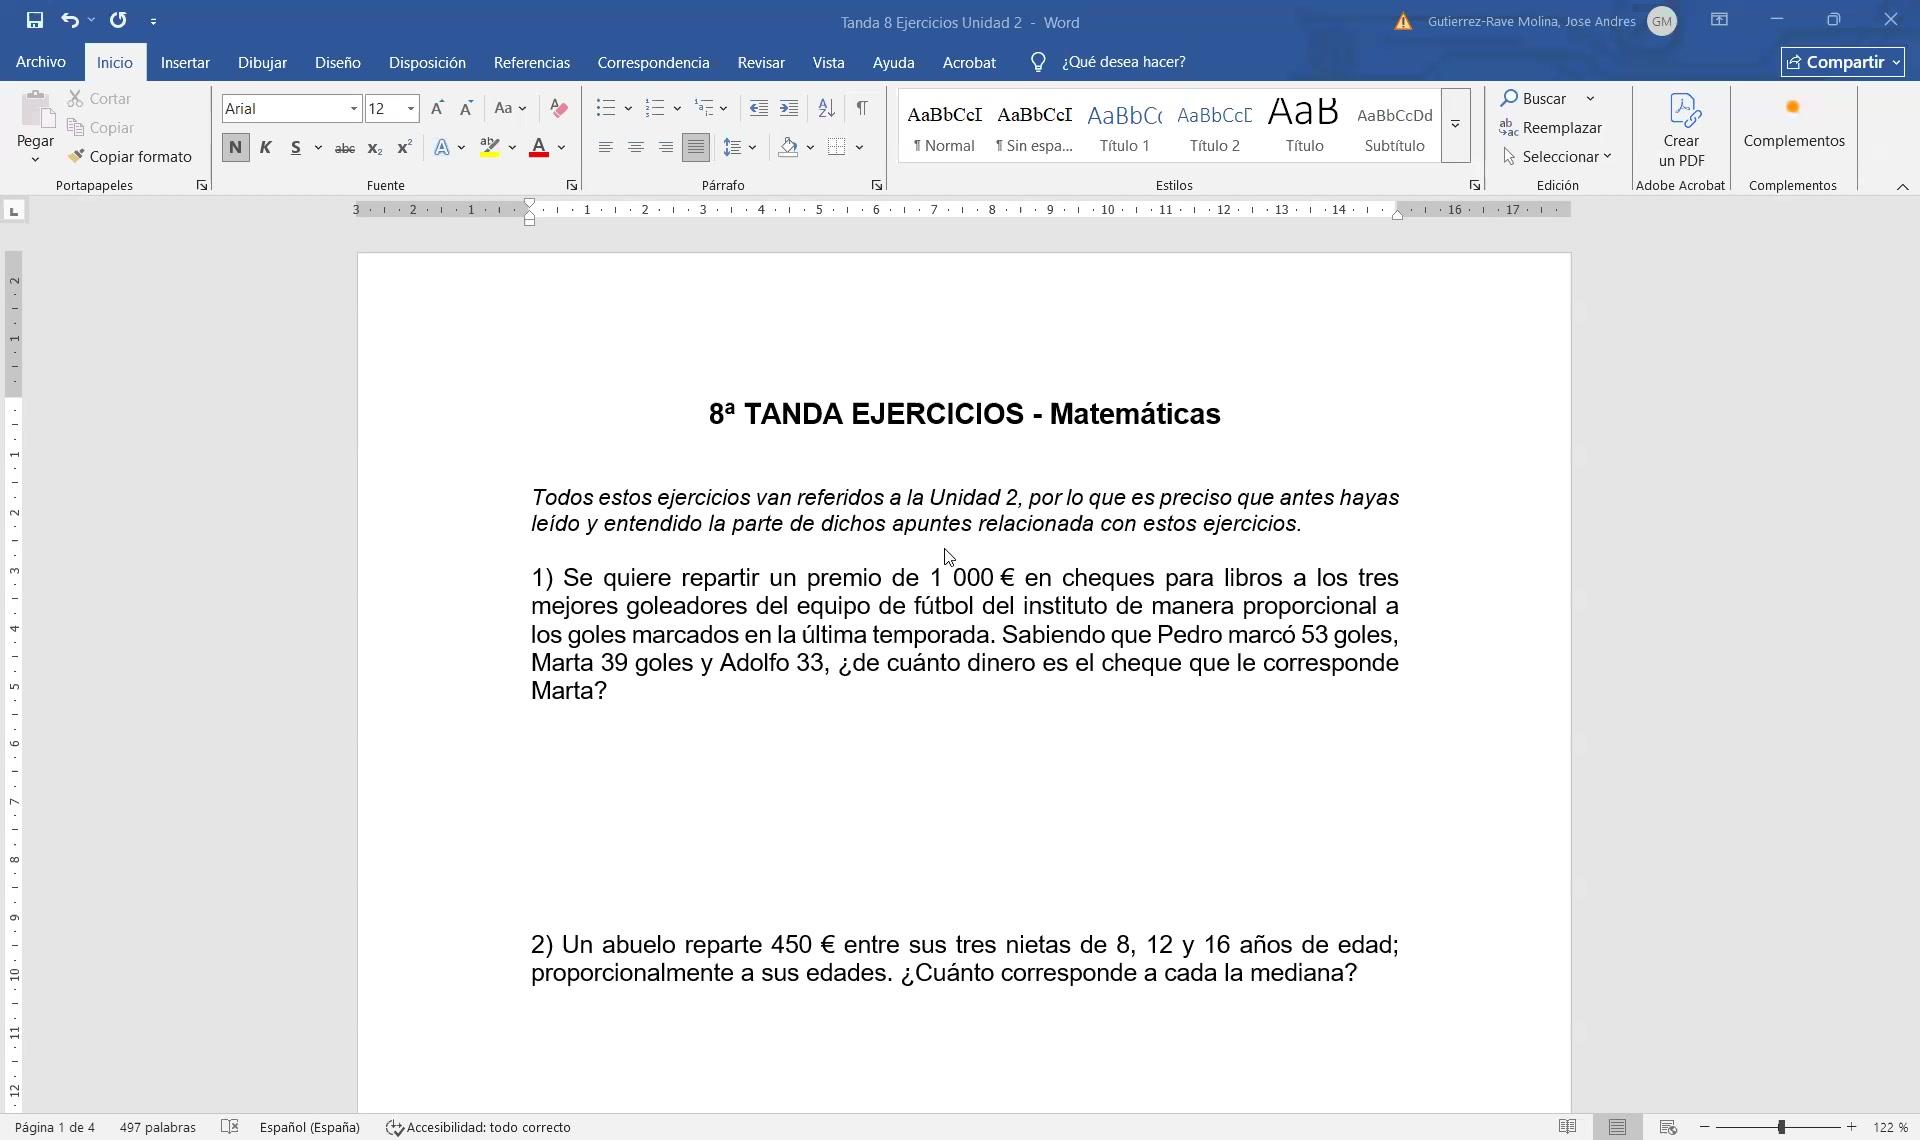Open the font size dropdown showing 12
This screenshot has width=1920, height=1140.
click(410, 108)
